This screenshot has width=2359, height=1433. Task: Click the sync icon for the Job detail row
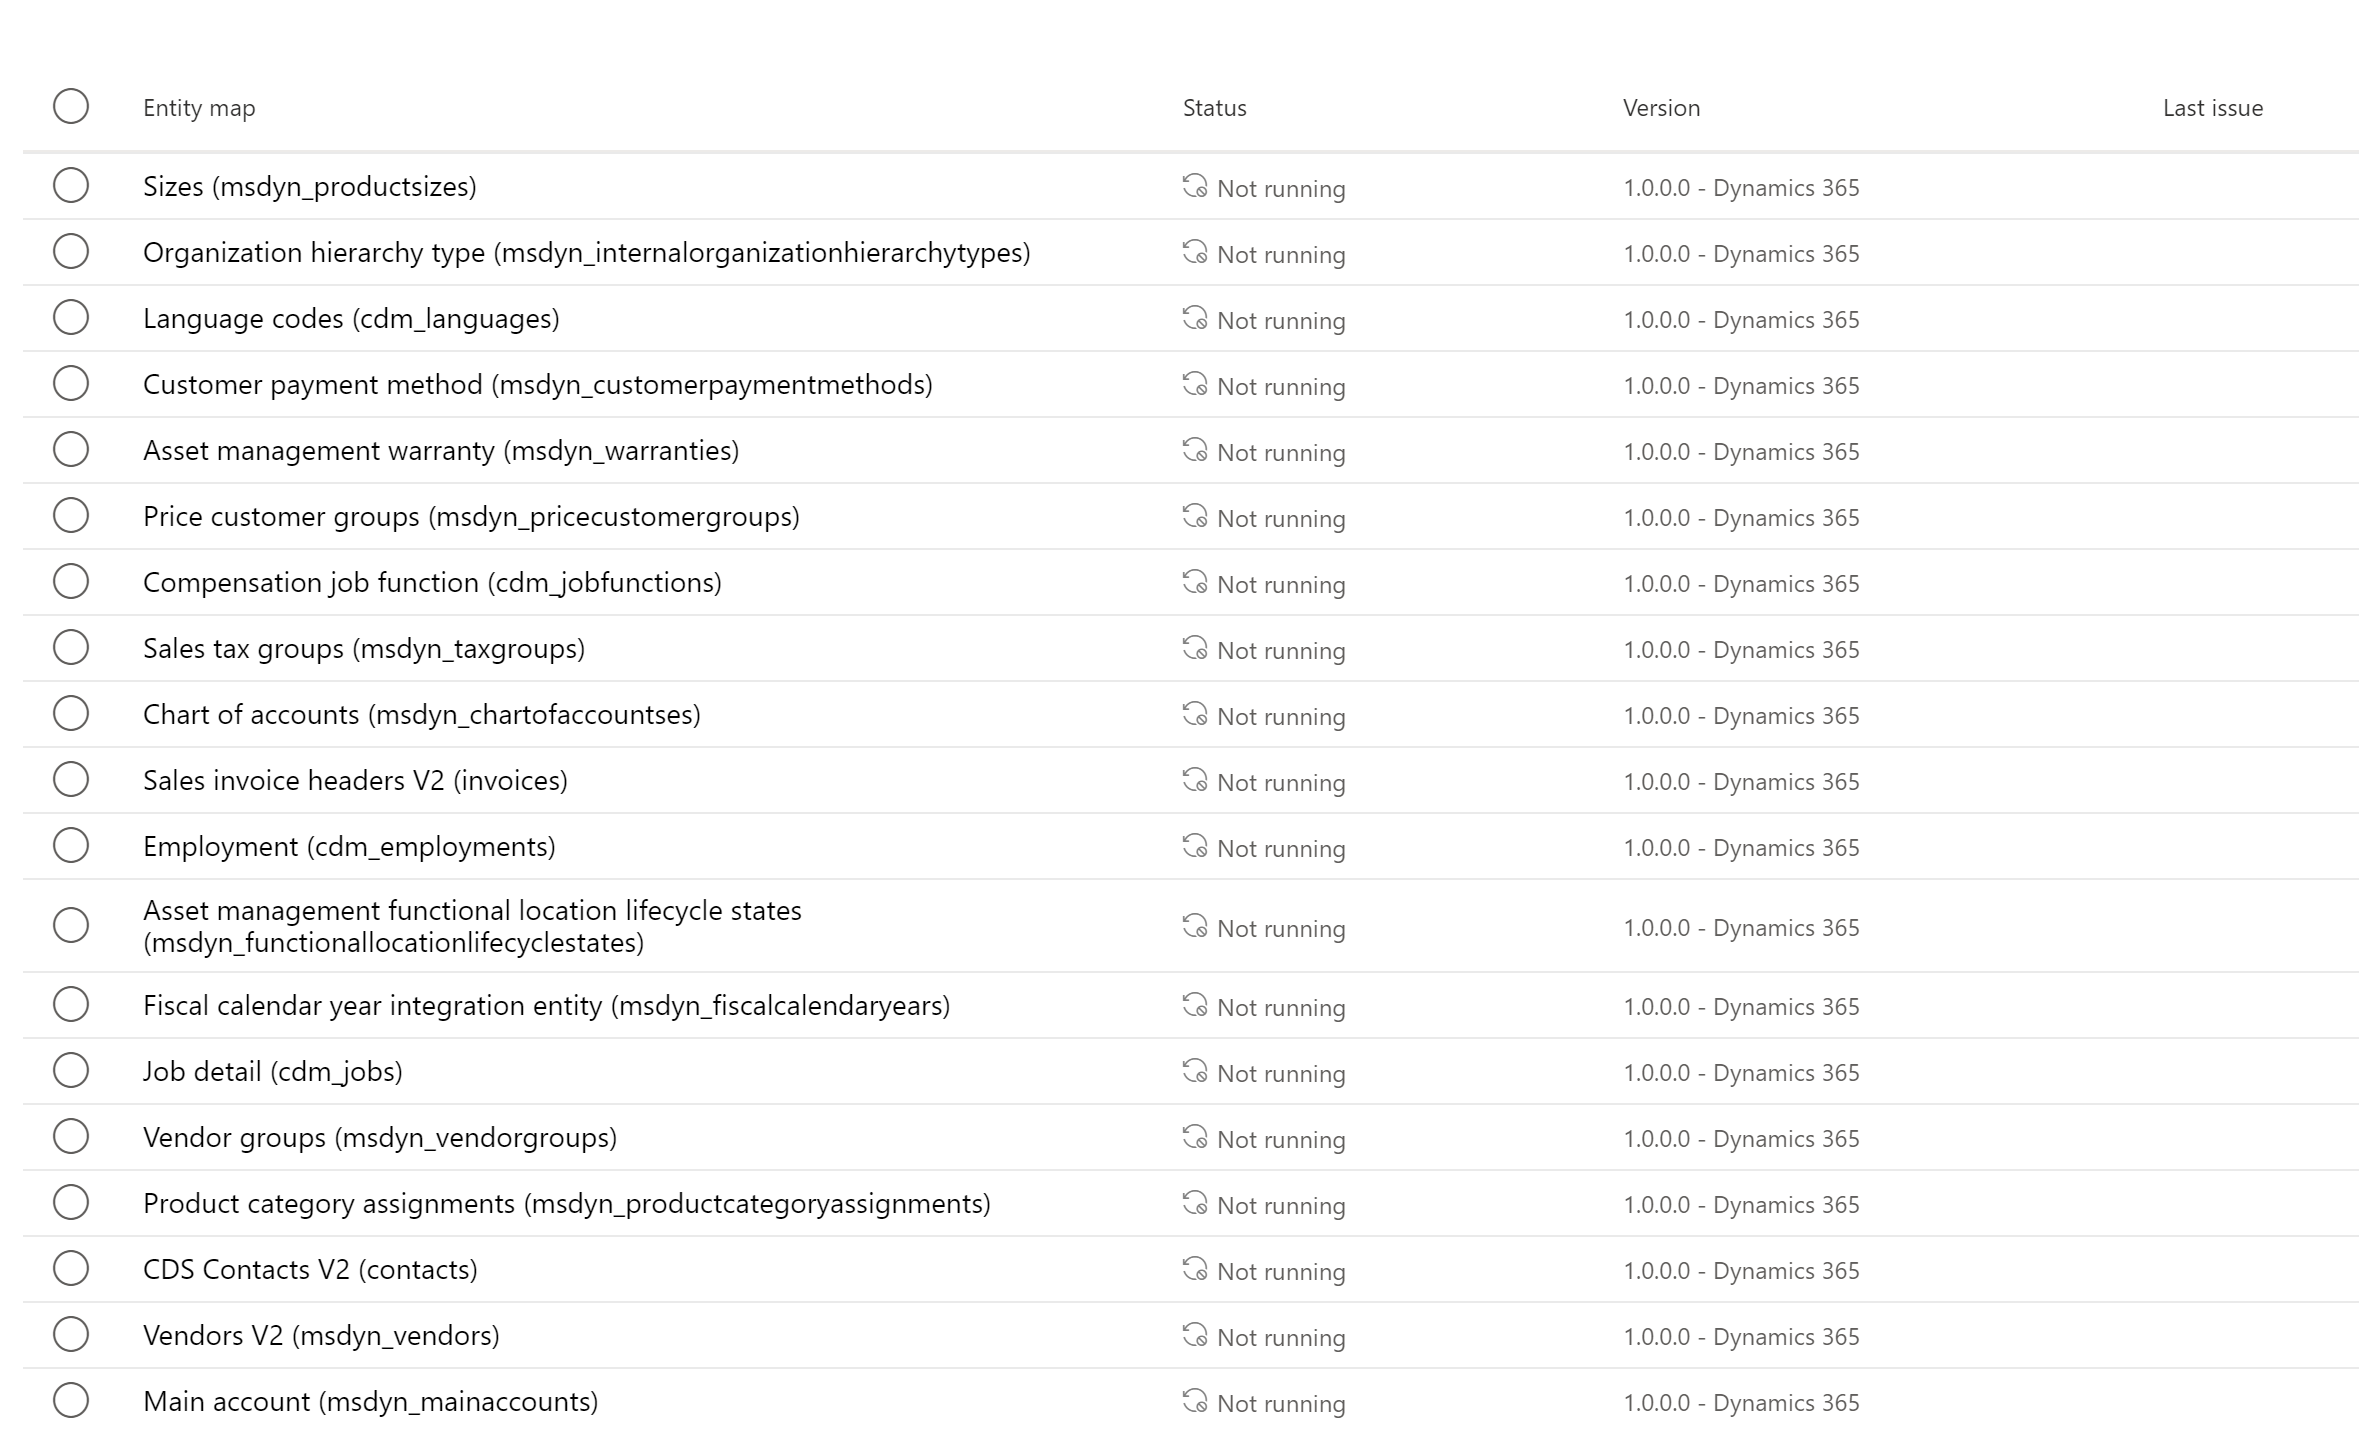[1195, 1071]
